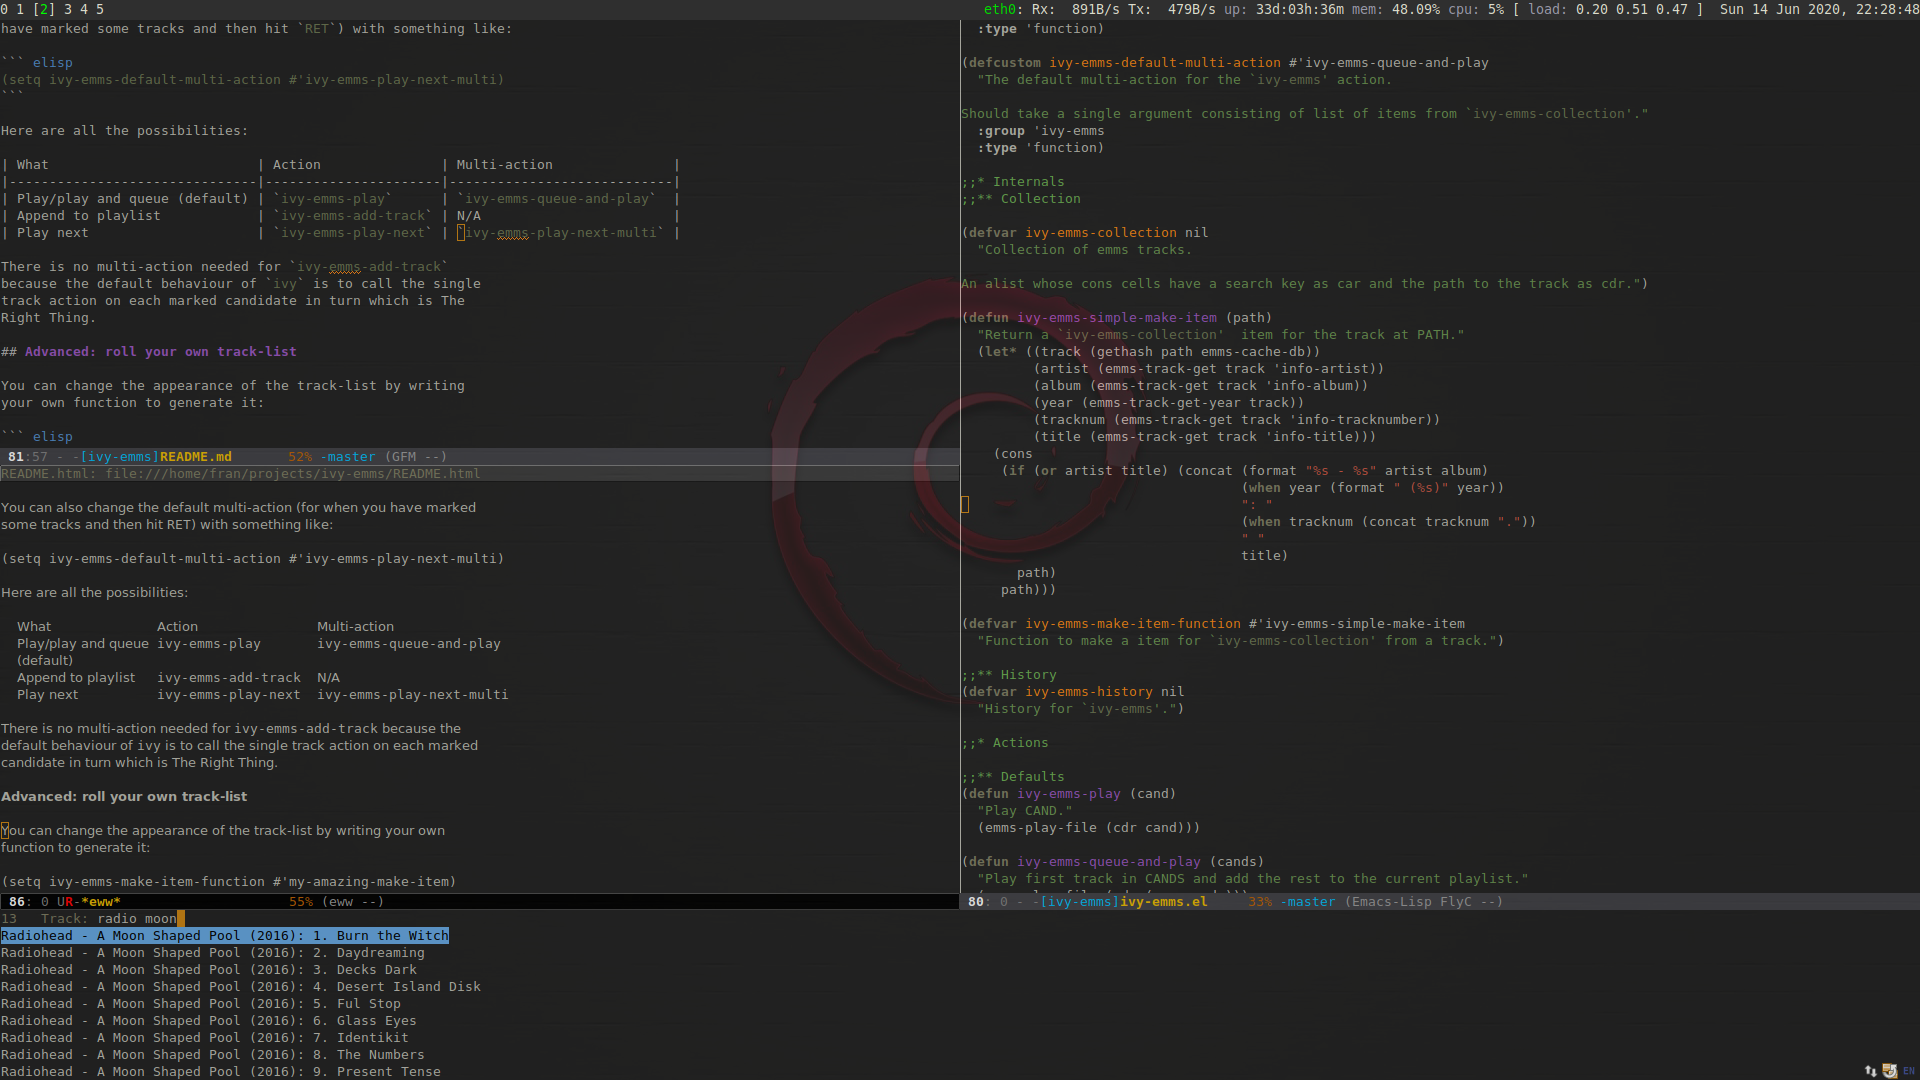Click the date and time in top bar
This screenshot has width=1920, height=1080.
[1819, 9]
